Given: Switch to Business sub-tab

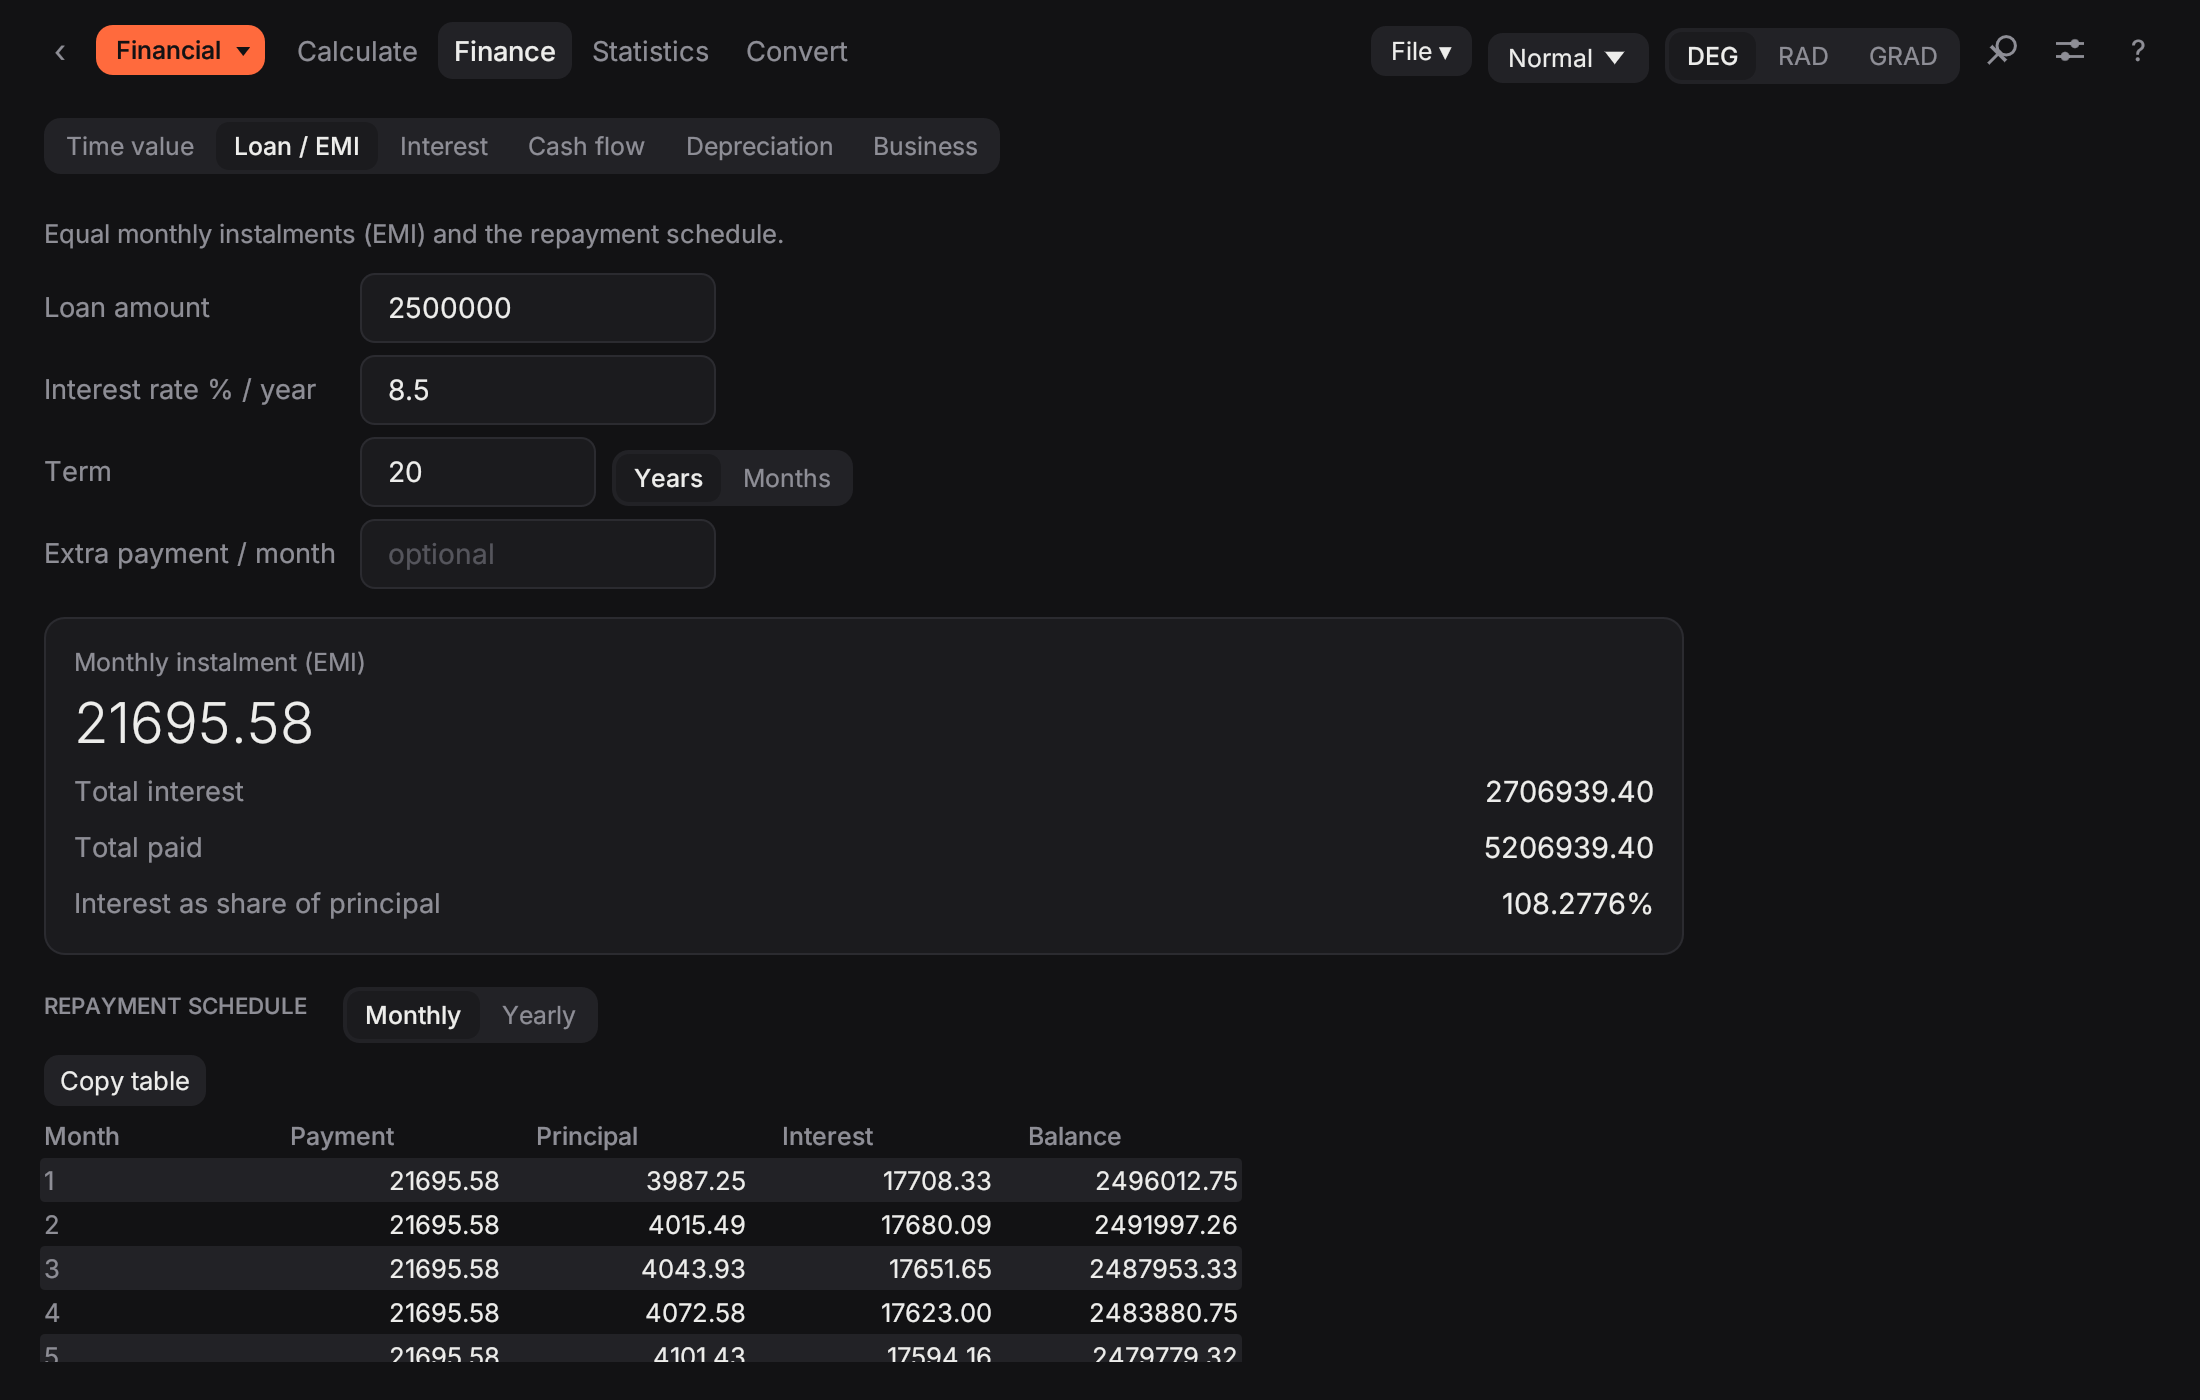Looking at the screenshot, I should point(925,146).
